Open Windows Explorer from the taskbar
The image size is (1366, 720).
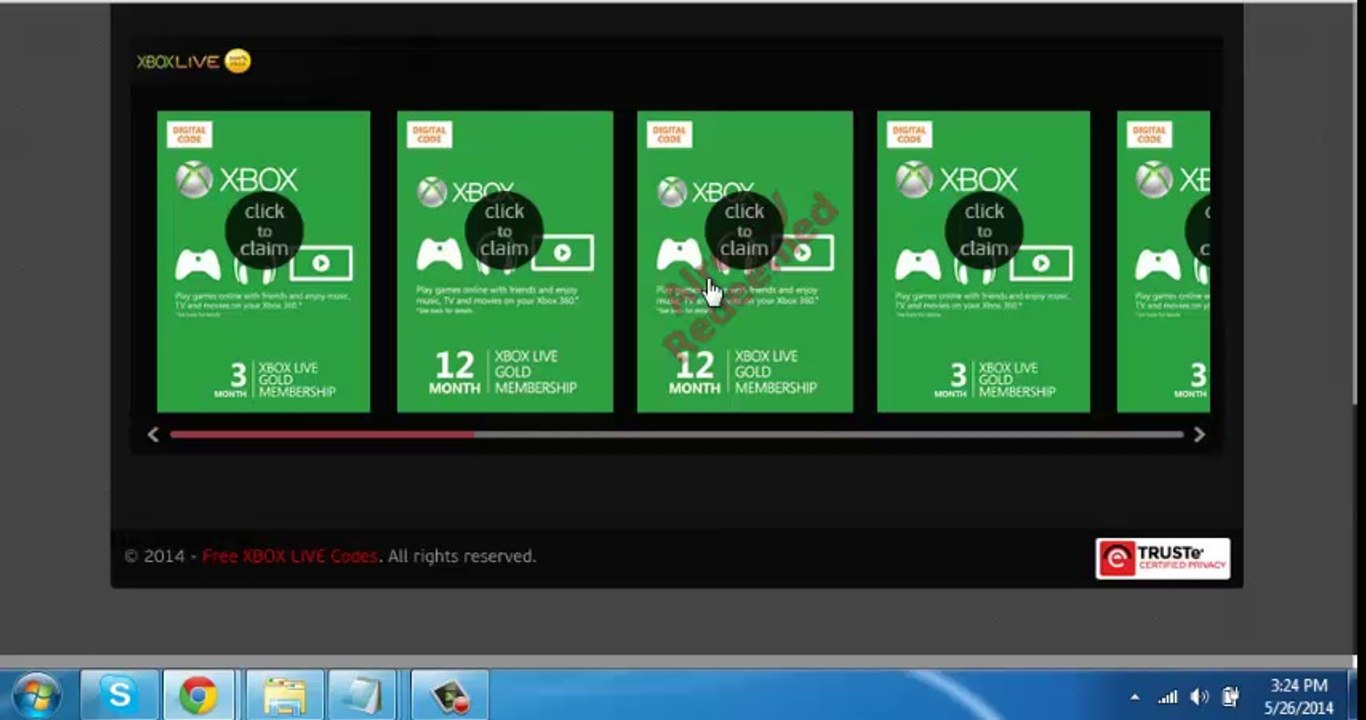(x=285, y=695)
